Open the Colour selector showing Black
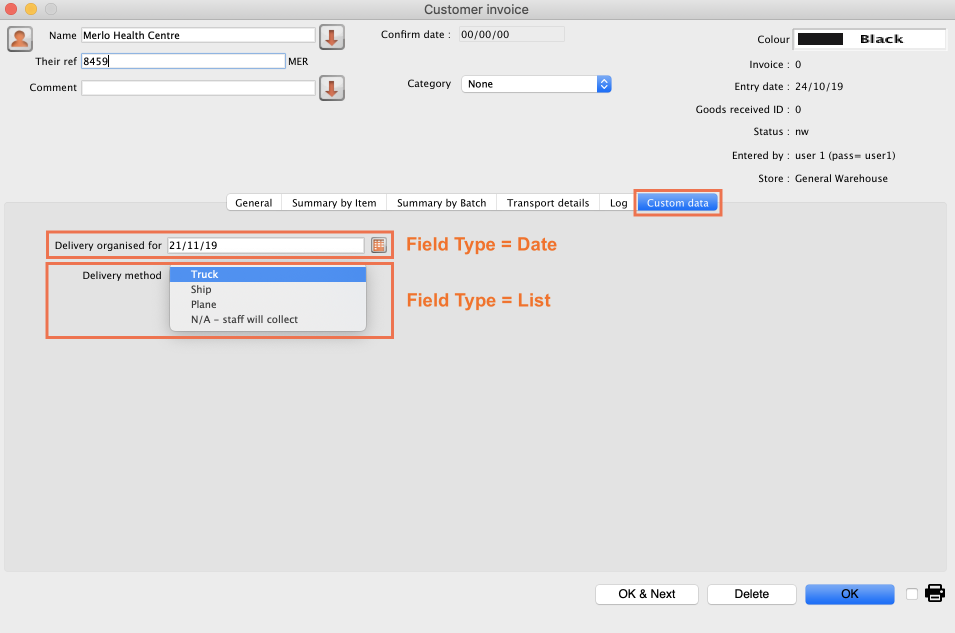Image resolution: width=955 pixels, height=633 pixels. pyautogui.click(x=869, y=39)
